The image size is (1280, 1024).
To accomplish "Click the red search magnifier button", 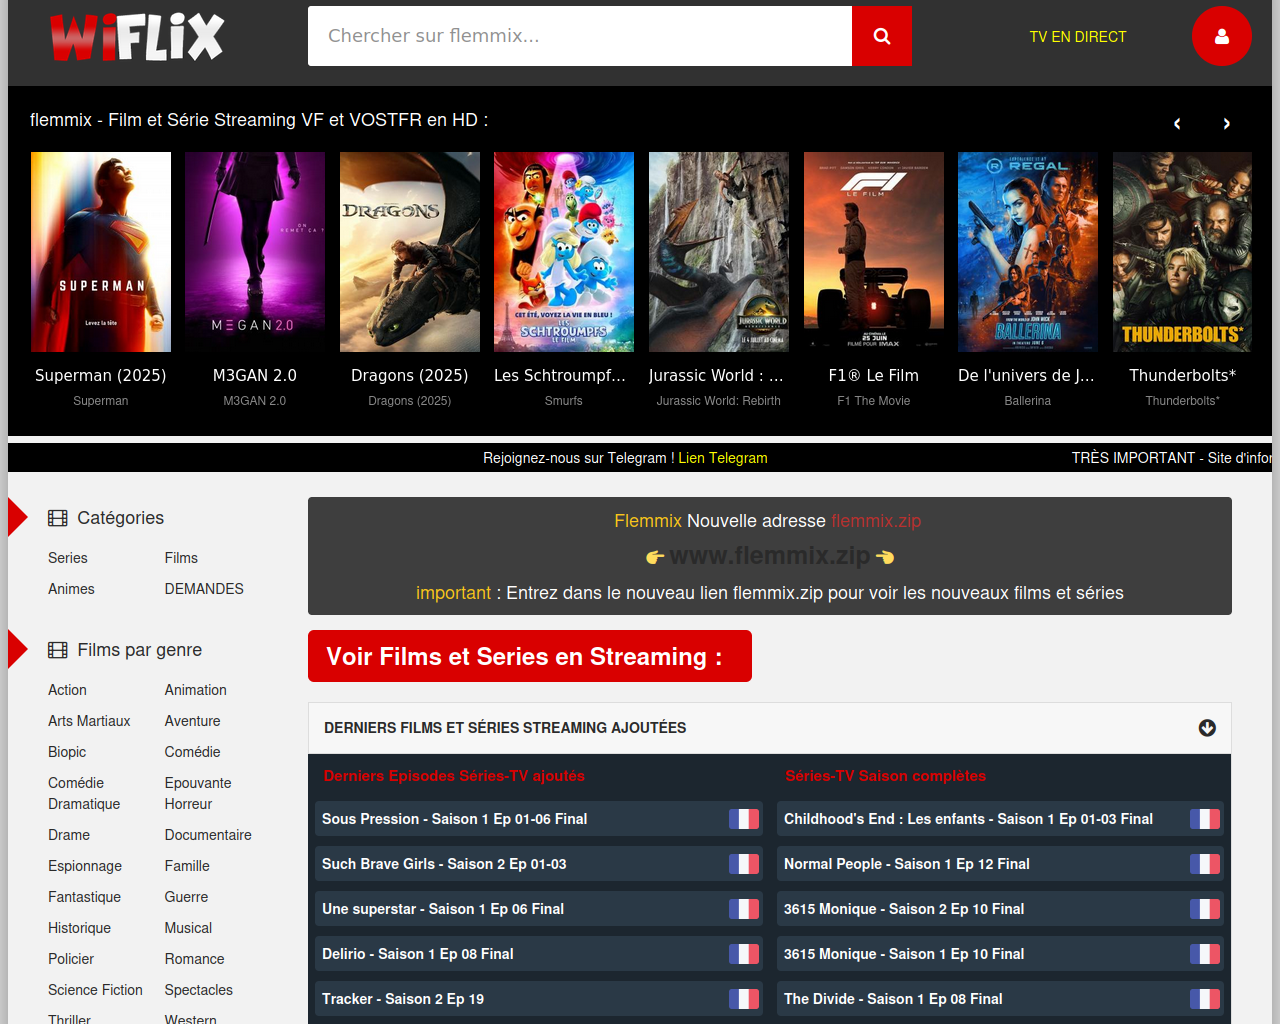I will coord(881,36).
